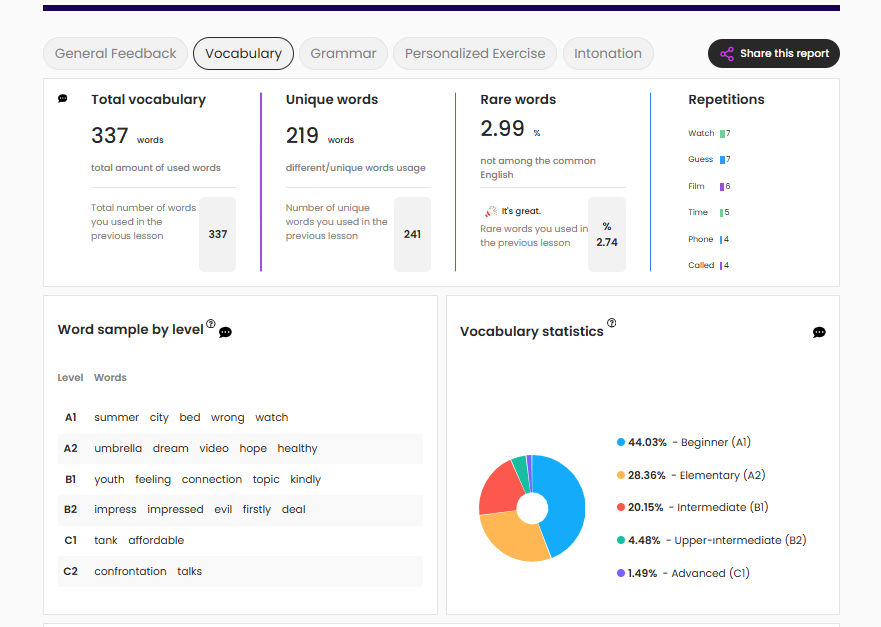Click the Share this report button
Image resolution: width=881 pixels, height=627 pixels.
click(774, 53)
